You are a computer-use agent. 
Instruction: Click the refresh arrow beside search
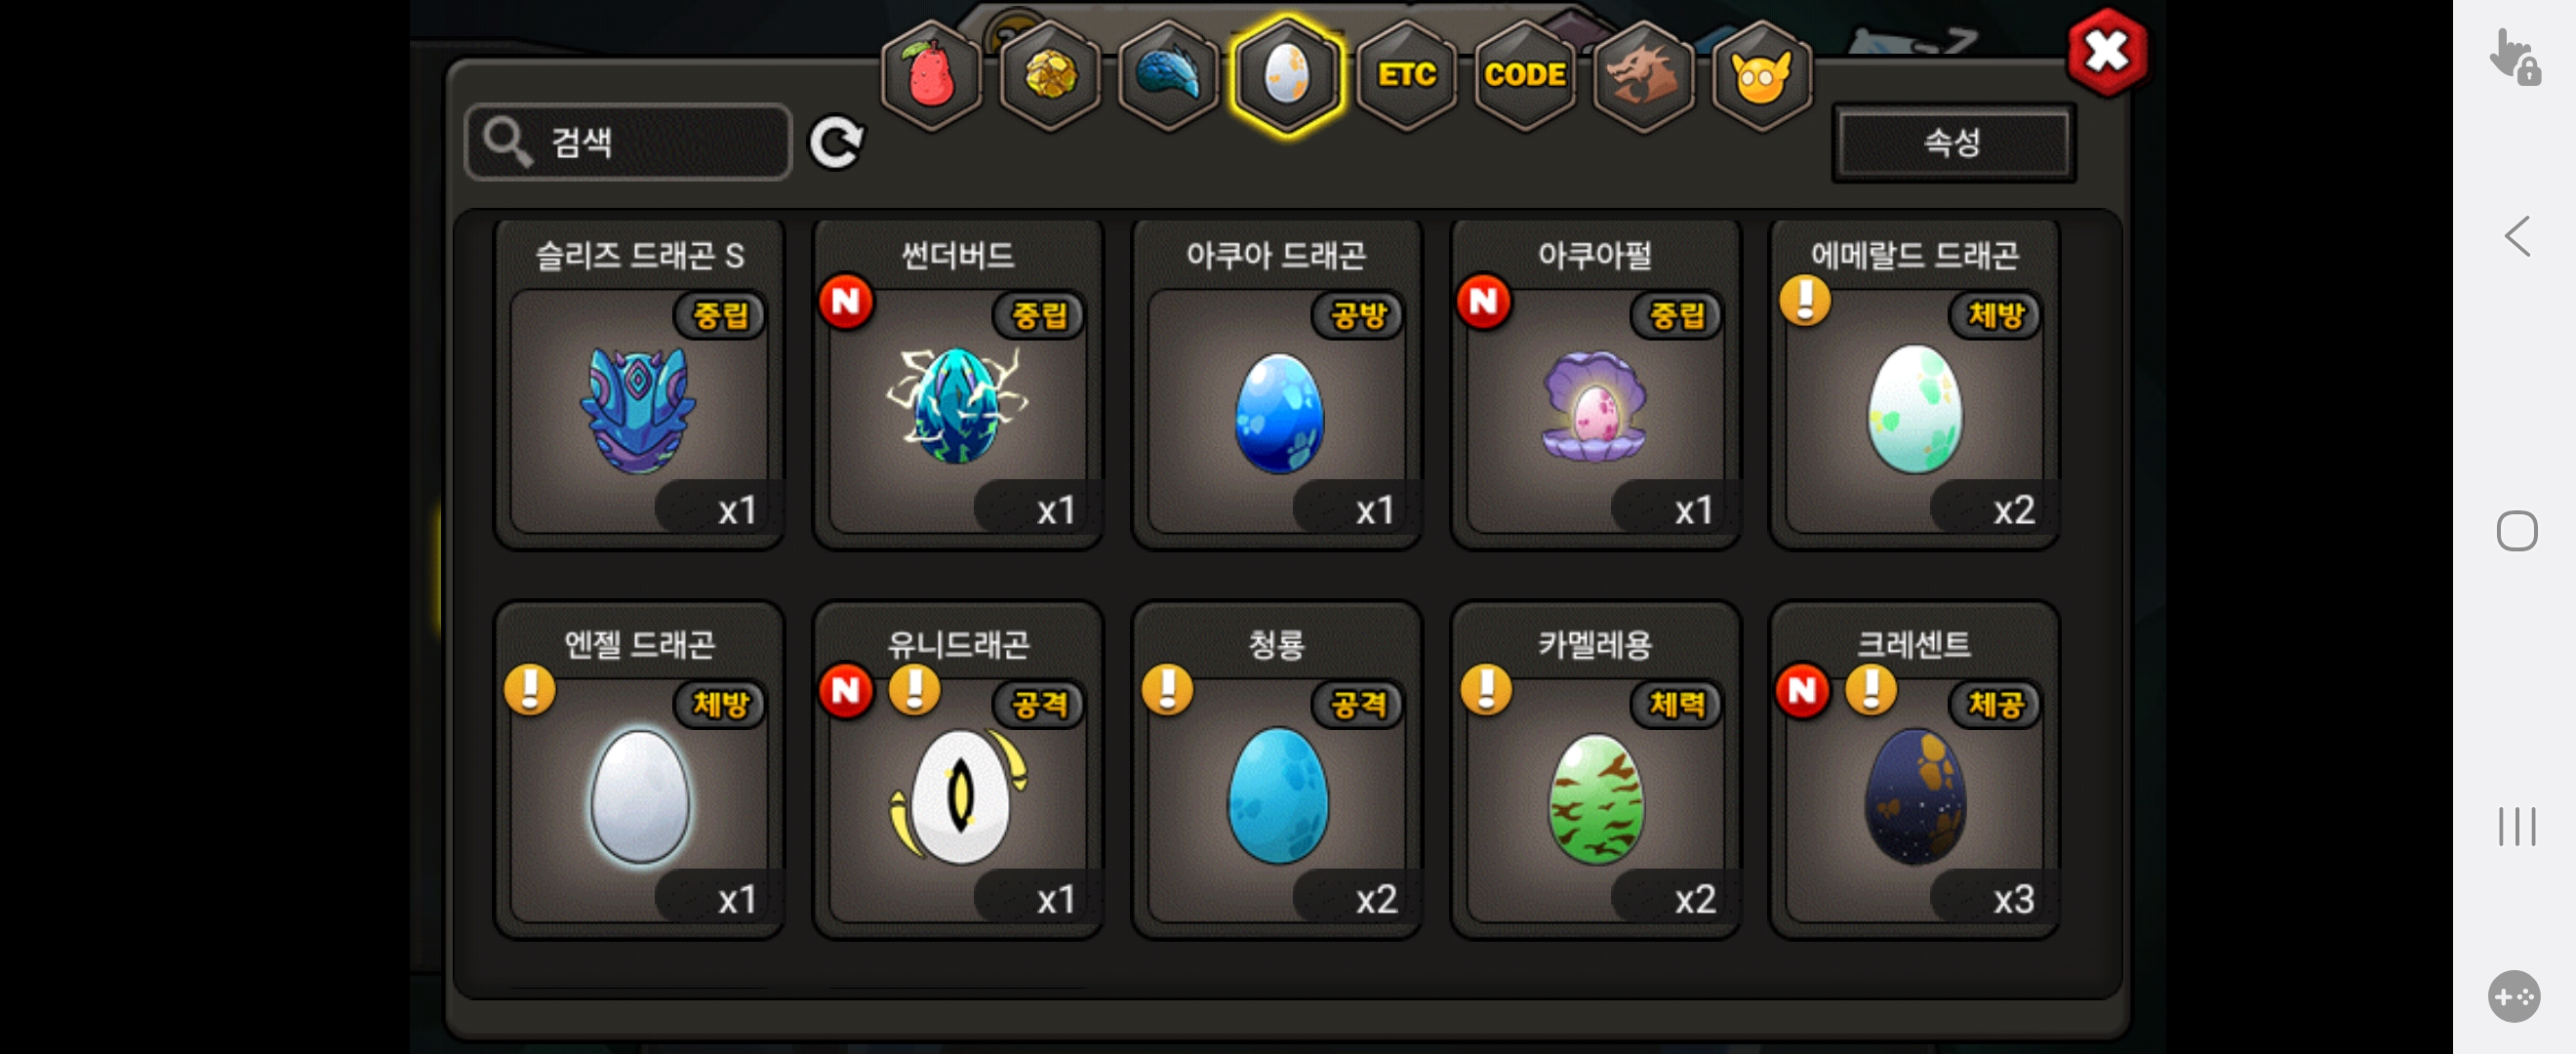tap(836, 143)
